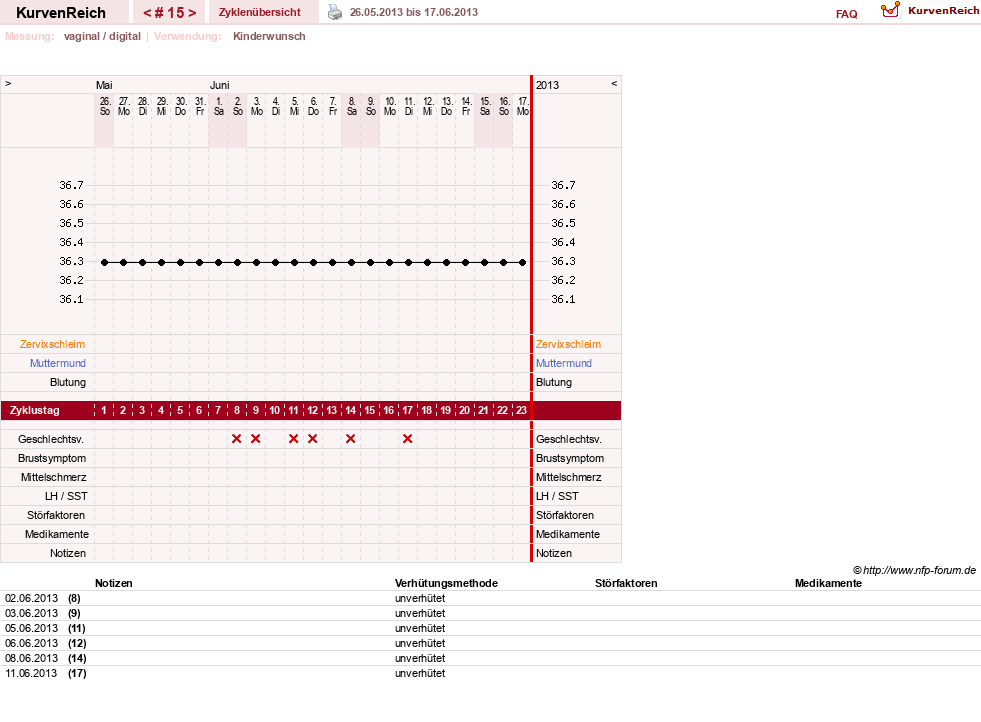Click the left Mittelschmerz row label

[x=53, y=477]
